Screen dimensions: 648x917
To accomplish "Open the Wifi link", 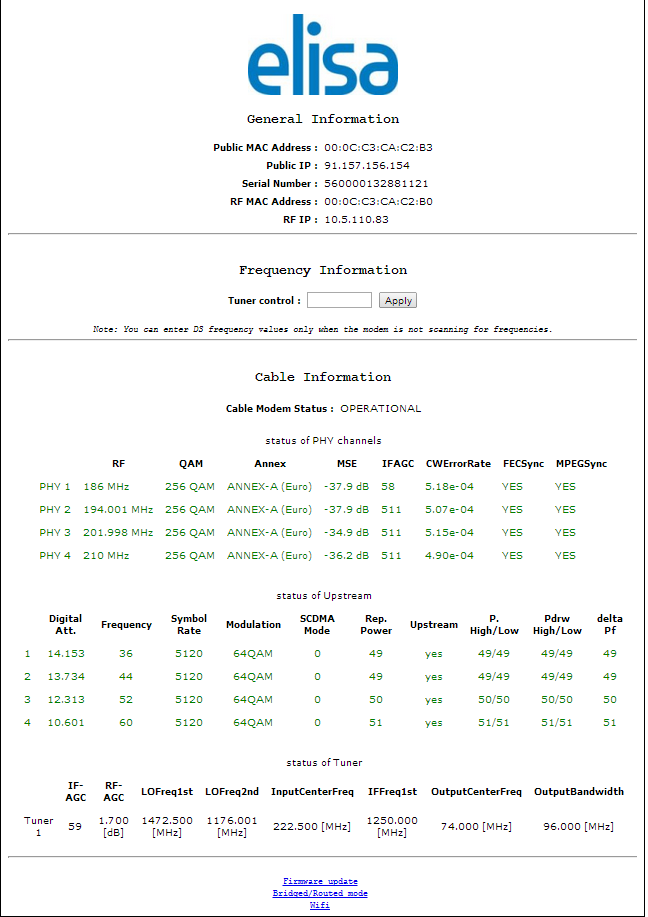I will 320,905.
